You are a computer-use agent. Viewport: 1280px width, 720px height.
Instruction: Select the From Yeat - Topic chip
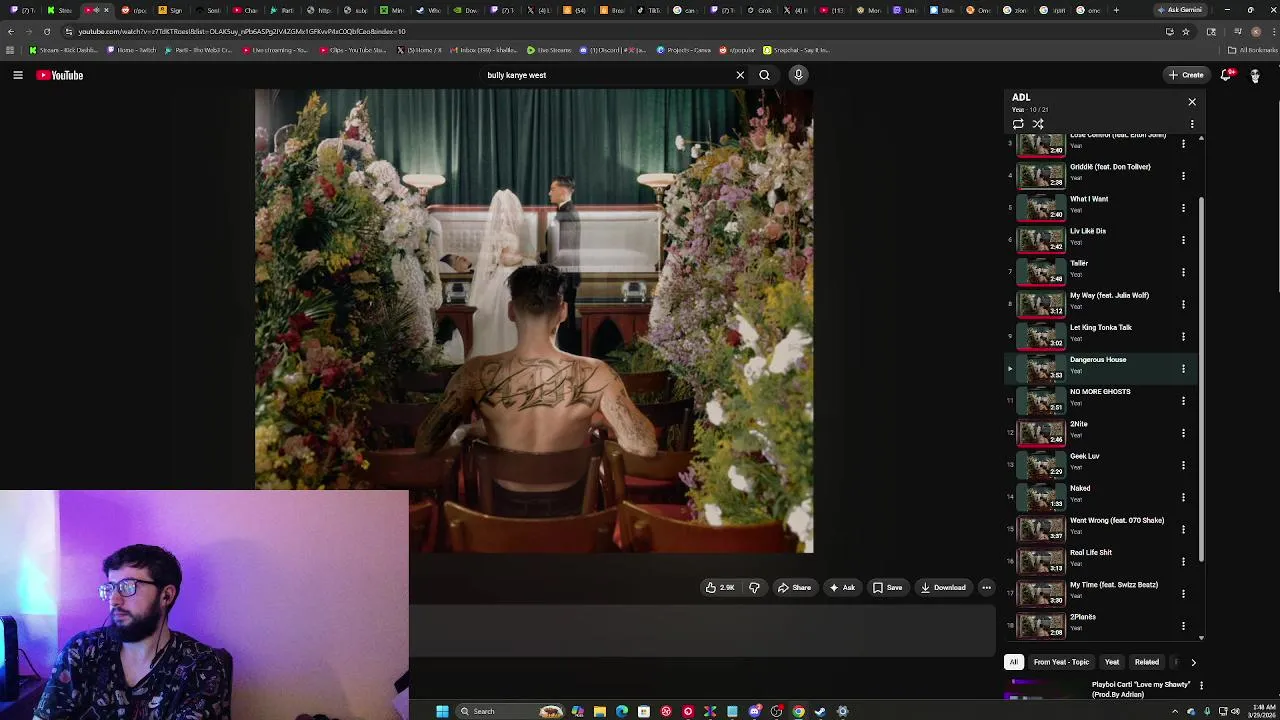pyautogui.click(x=1061, y=662)
